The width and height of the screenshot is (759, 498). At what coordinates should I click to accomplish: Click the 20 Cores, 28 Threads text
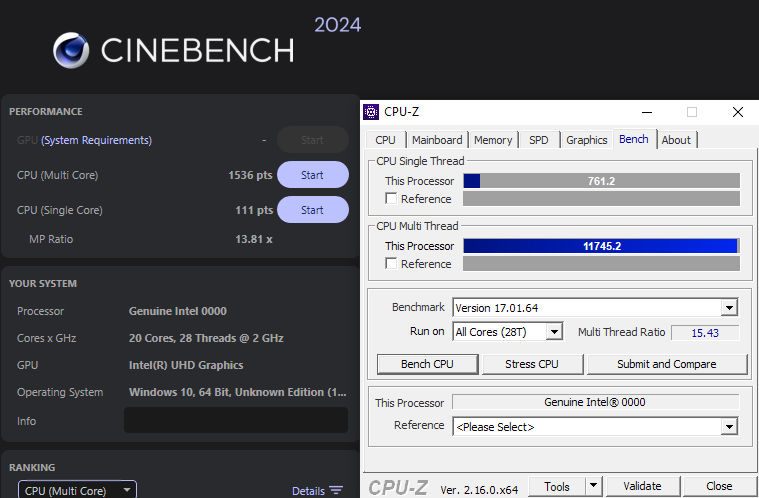point(206,338)
